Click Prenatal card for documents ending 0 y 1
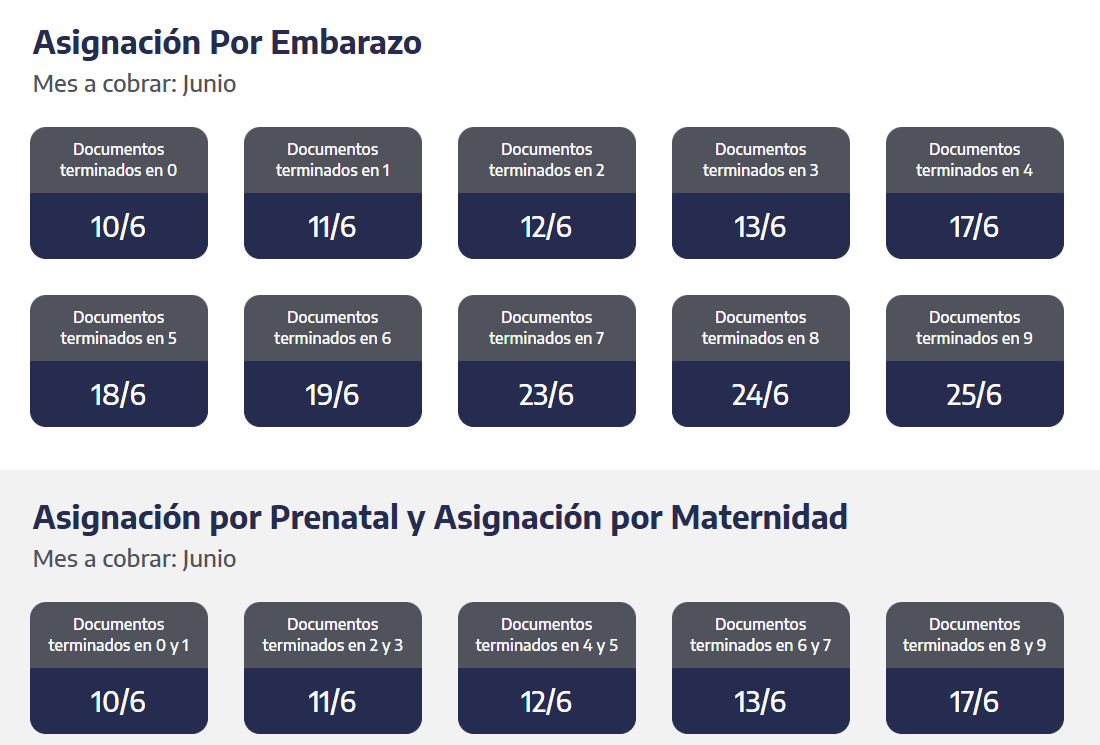Screen dimensions: 1100x745 pos(119,668)
